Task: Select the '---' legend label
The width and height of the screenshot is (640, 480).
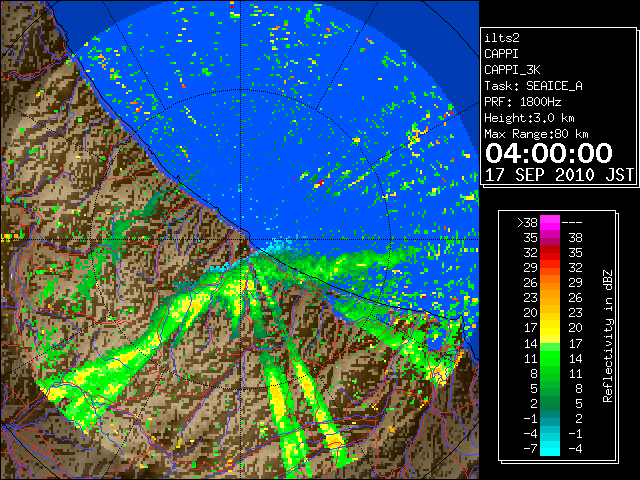Action: click(572, 223)
